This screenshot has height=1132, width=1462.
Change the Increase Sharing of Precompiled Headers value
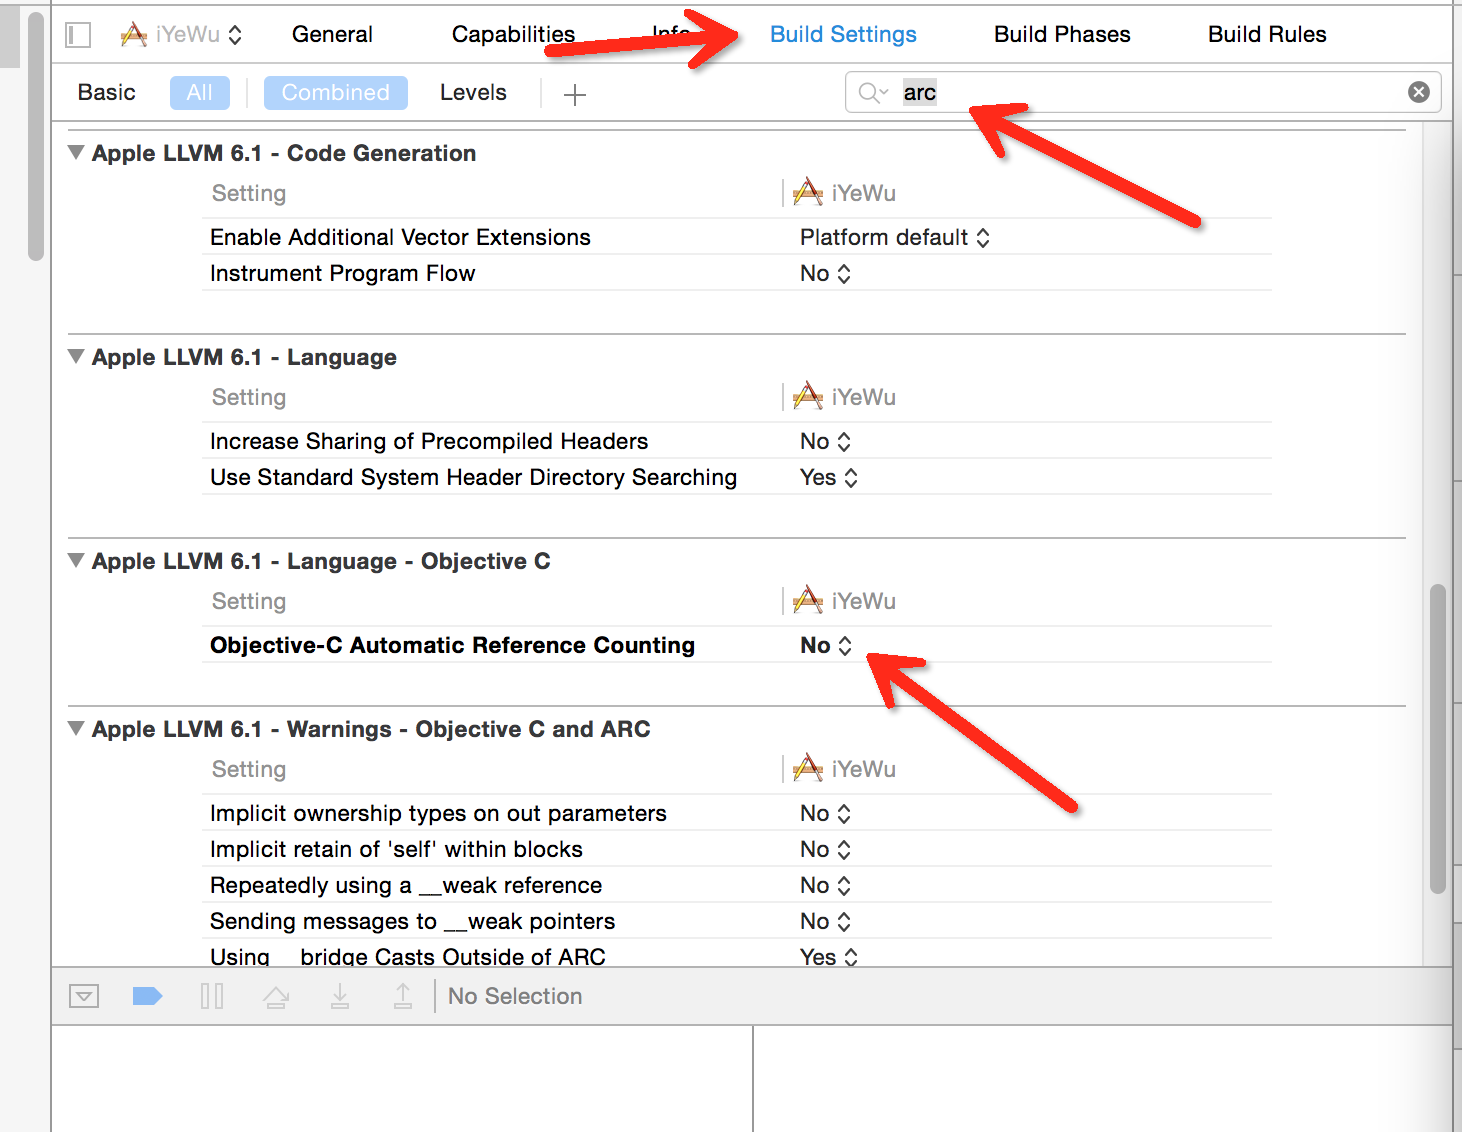[826, 442]
